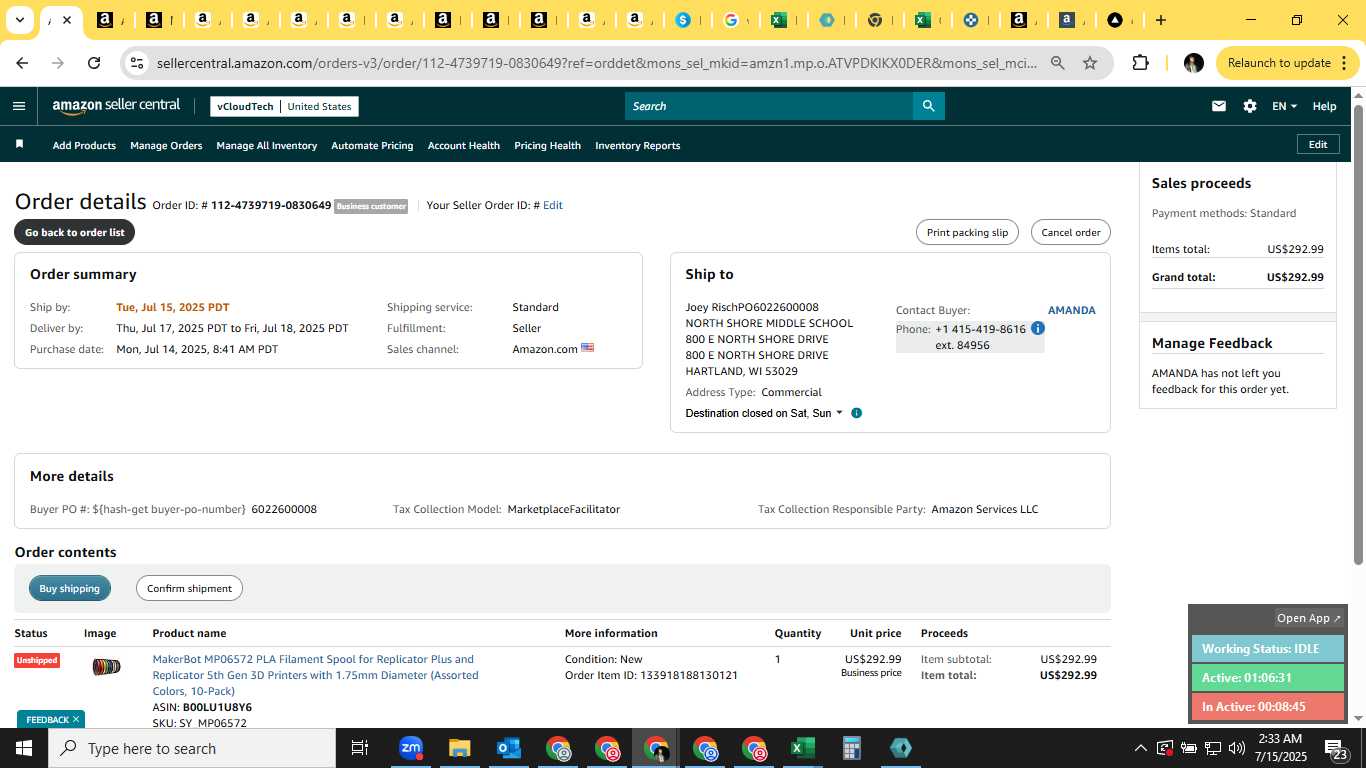Open the notification center icon
The width and height of the screenshot is (1366, 768).
[x=1336, y=748]
